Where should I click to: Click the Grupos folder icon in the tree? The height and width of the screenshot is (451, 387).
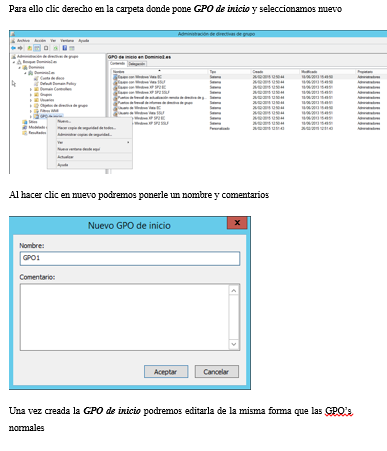click(x=36, y=94)
